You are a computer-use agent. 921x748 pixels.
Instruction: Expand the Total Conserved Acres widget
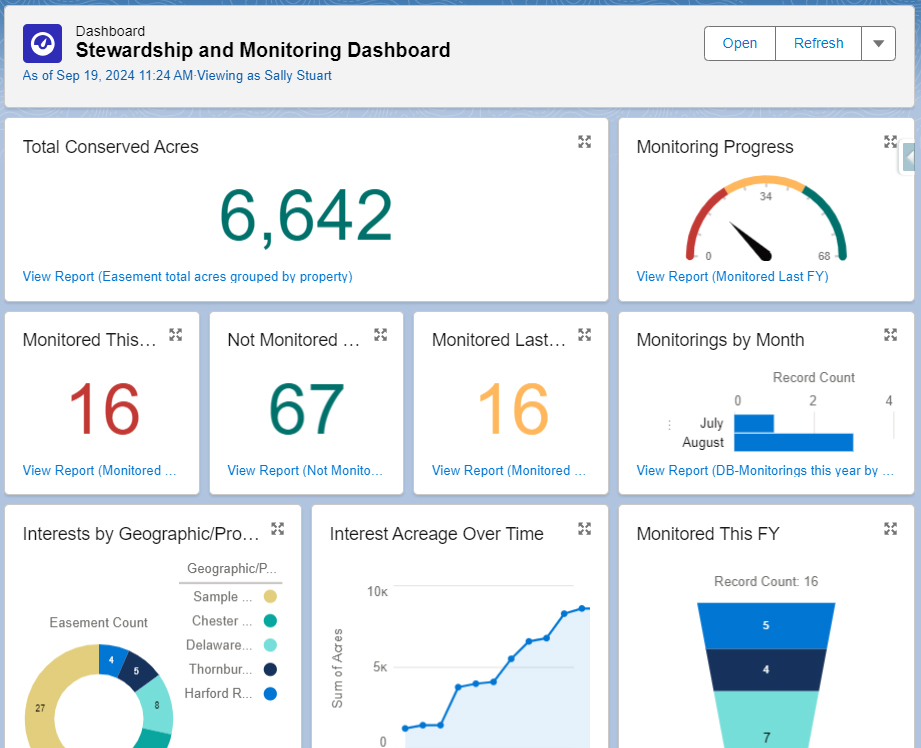tap(585, 142)
